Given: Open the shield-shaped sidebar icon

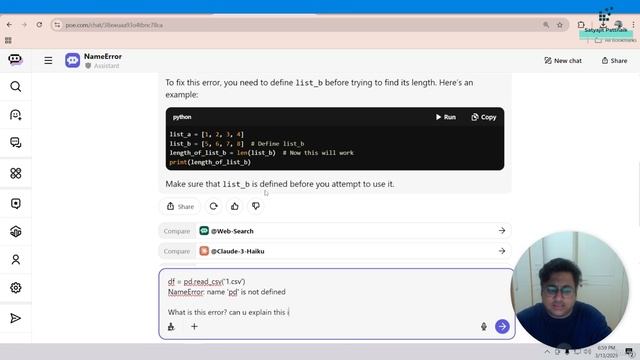Looking at the screenshot, I should tap(16, 204).
